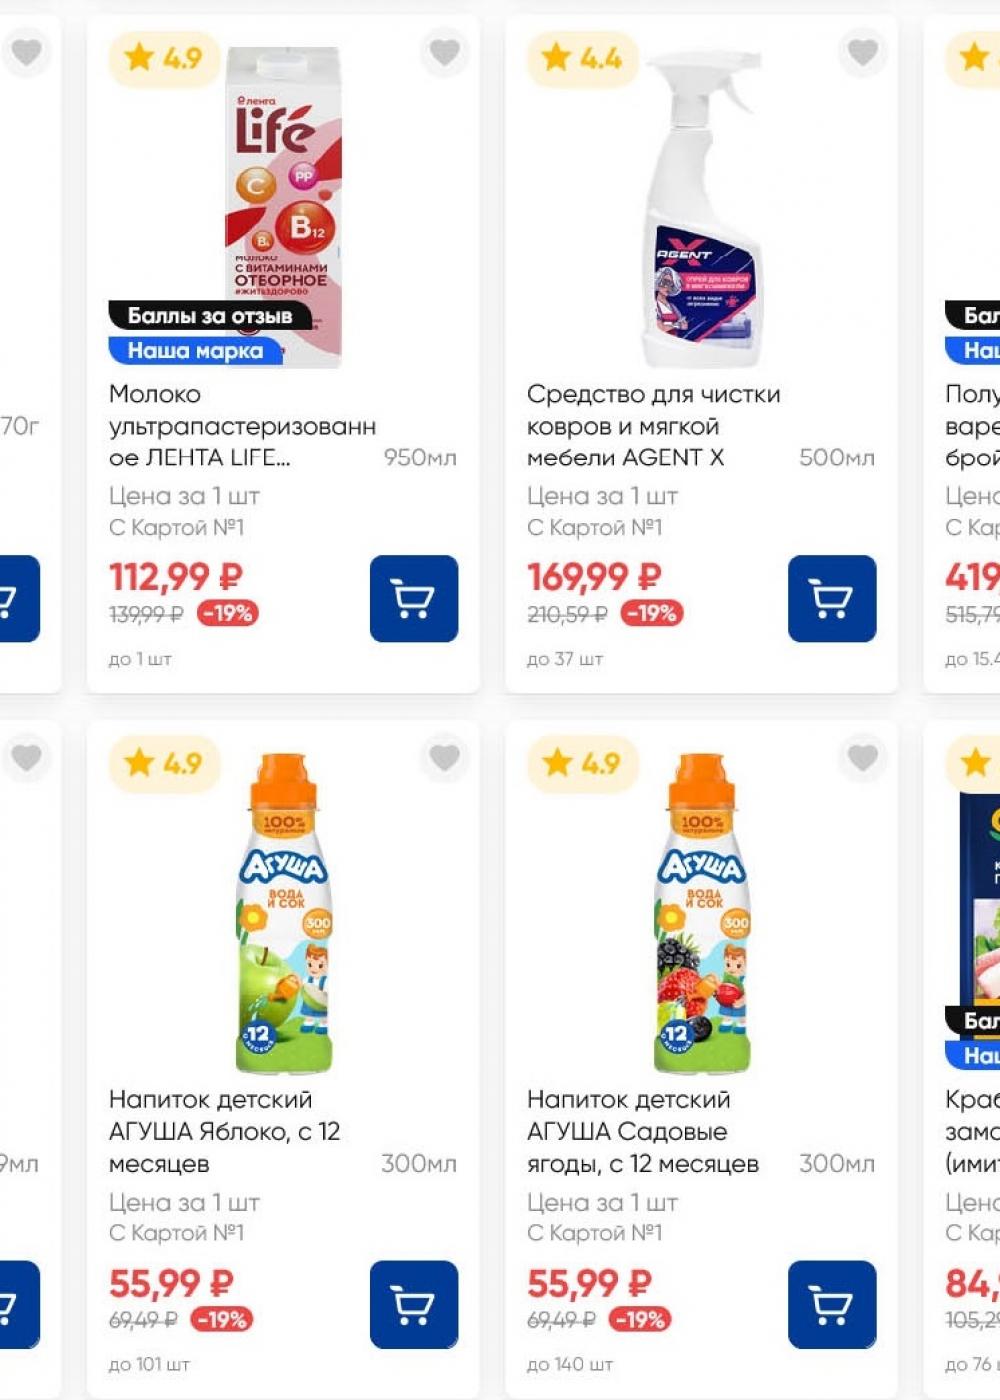Image resolution: width=1000 pixels, height=1400 pixels.
Task: Add Агуша Садовые ягоды drink to cart
Action: point(831,1304)
